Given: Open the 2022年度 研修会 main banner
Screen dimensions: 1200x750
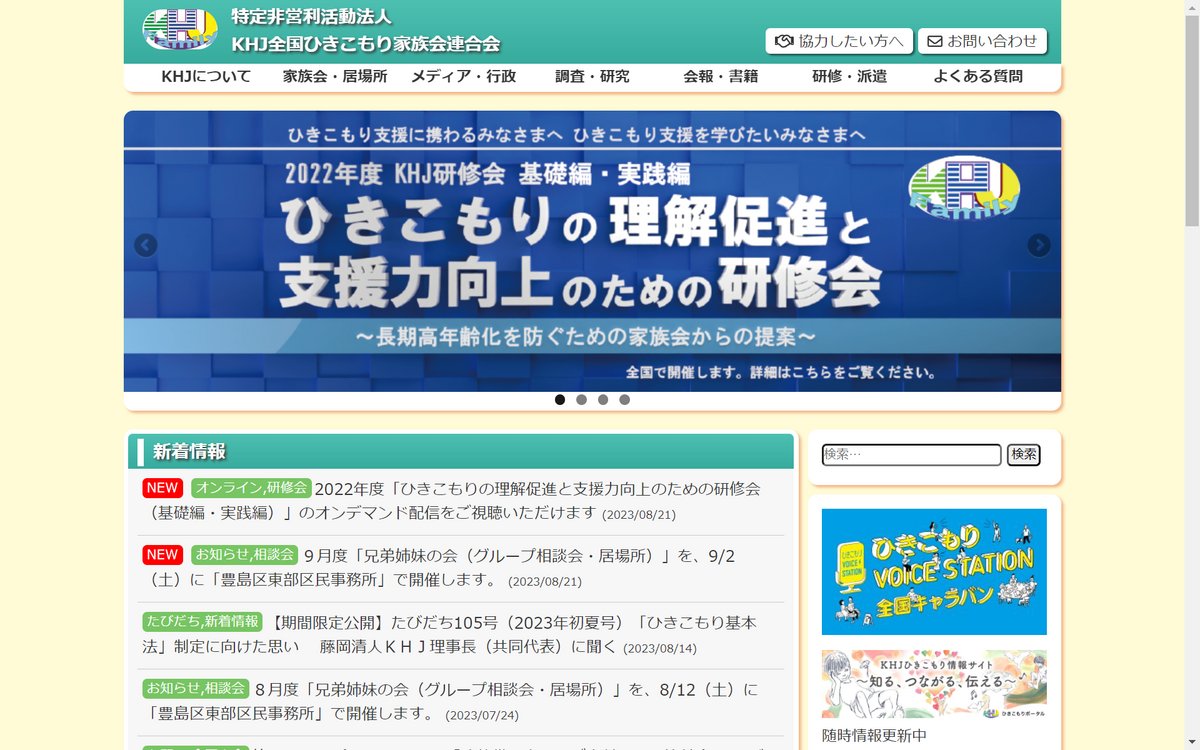Looking at the screenshot, I should pyautogui.click(x=592, y=251).
